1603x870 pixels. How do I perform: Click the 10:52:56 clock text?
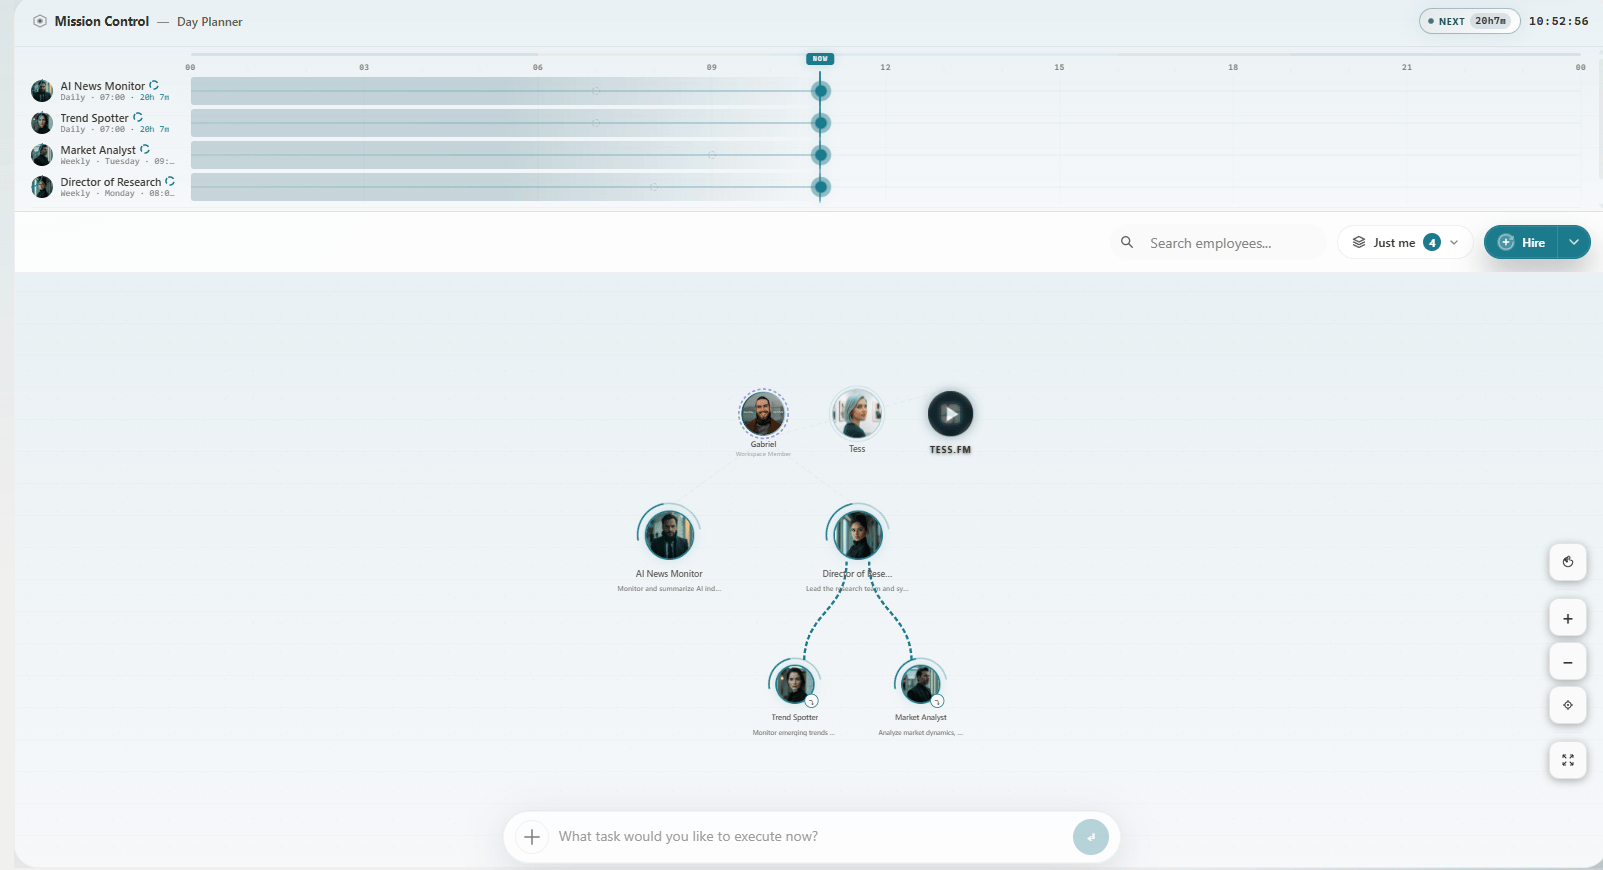click(1558, 21)
